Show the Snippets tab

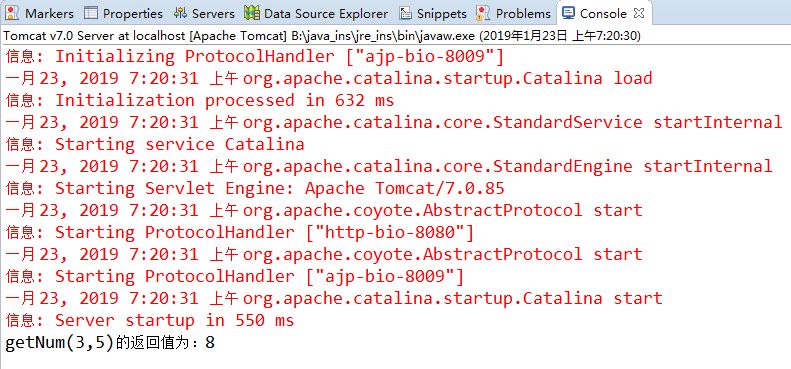[442, 14]
